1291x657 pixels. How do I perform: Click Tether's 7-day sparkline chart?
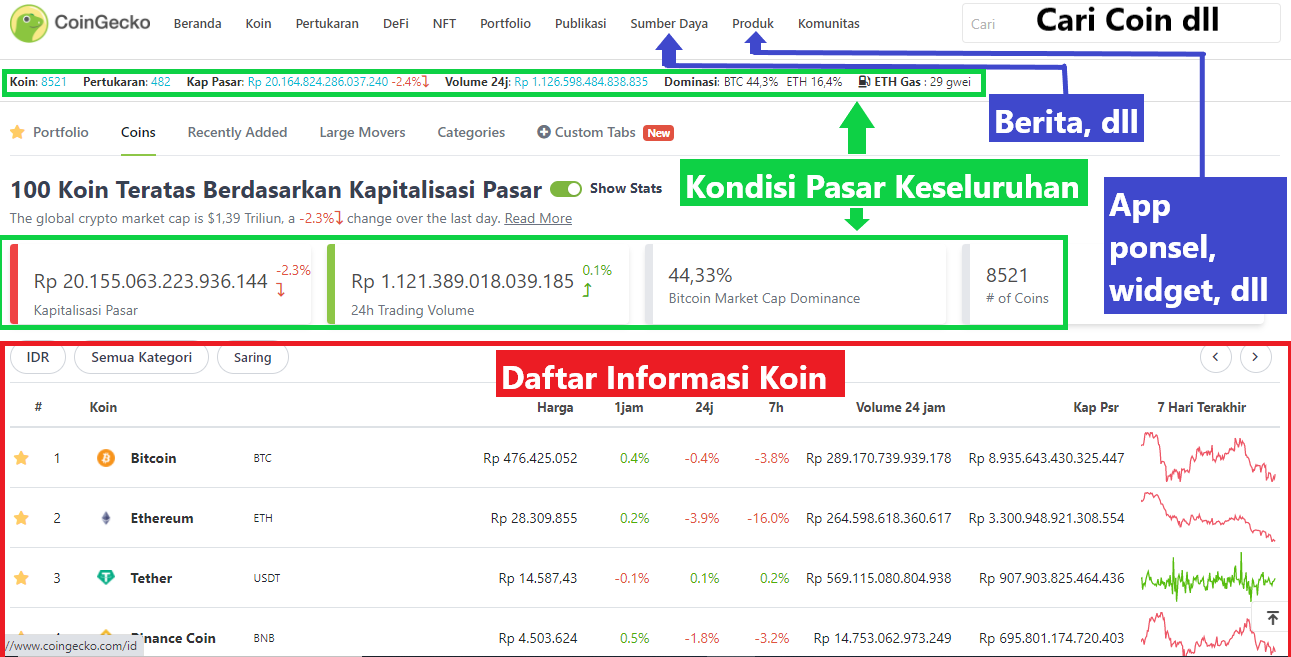[x=1208, y=578]
